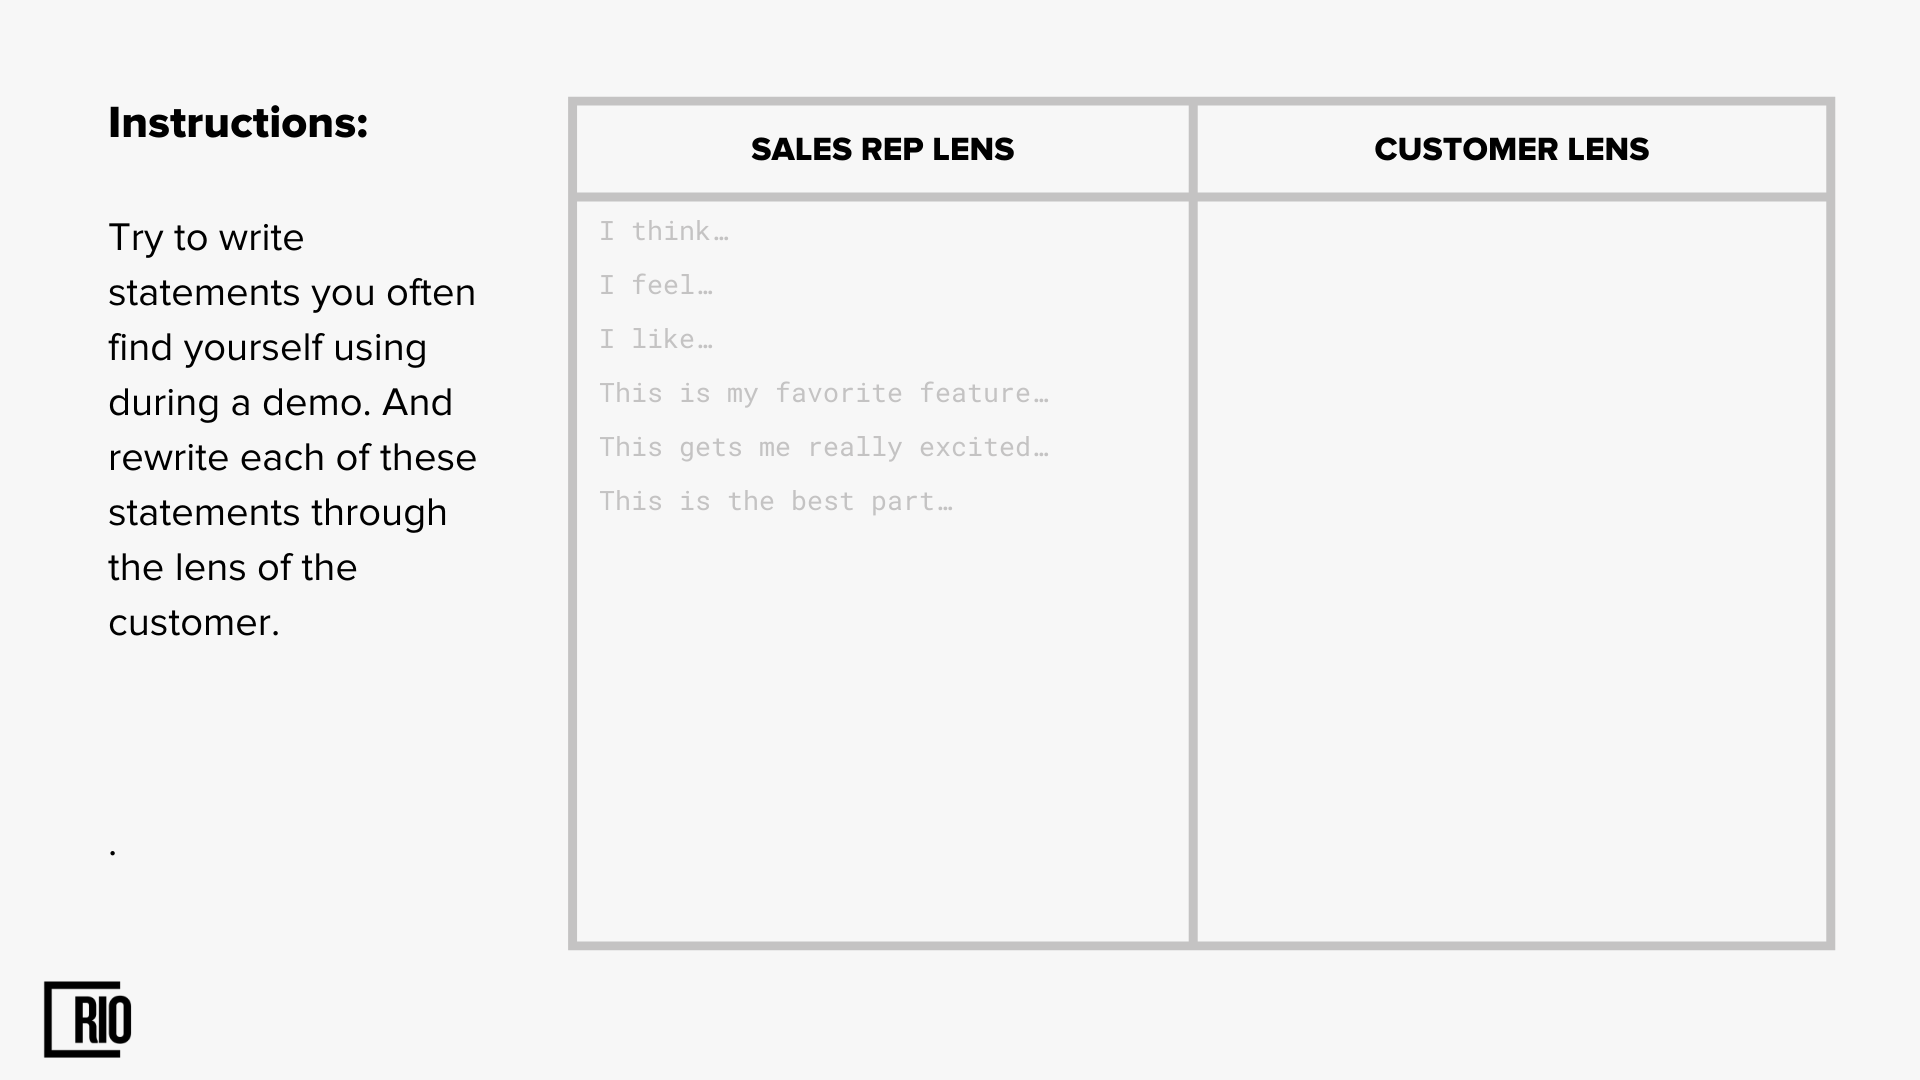Select the SALES REP LENS header
This screenshot has height=1080, width=1920.
point(882,149)
